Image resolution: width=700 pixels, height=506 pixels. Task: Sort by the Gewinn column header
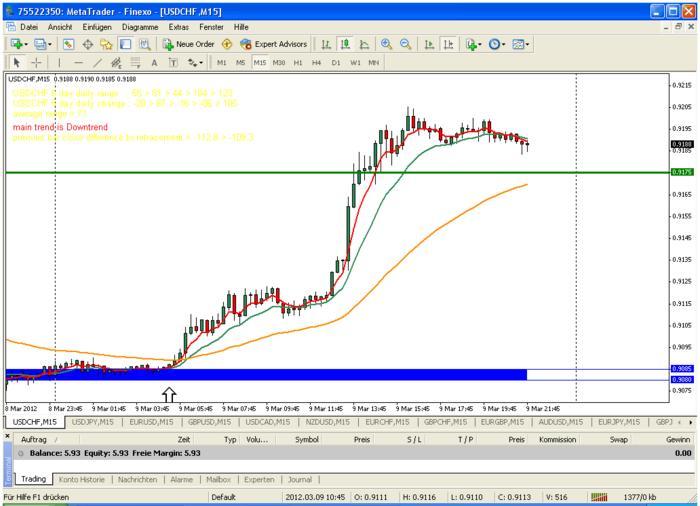click(x=678, y=439)
